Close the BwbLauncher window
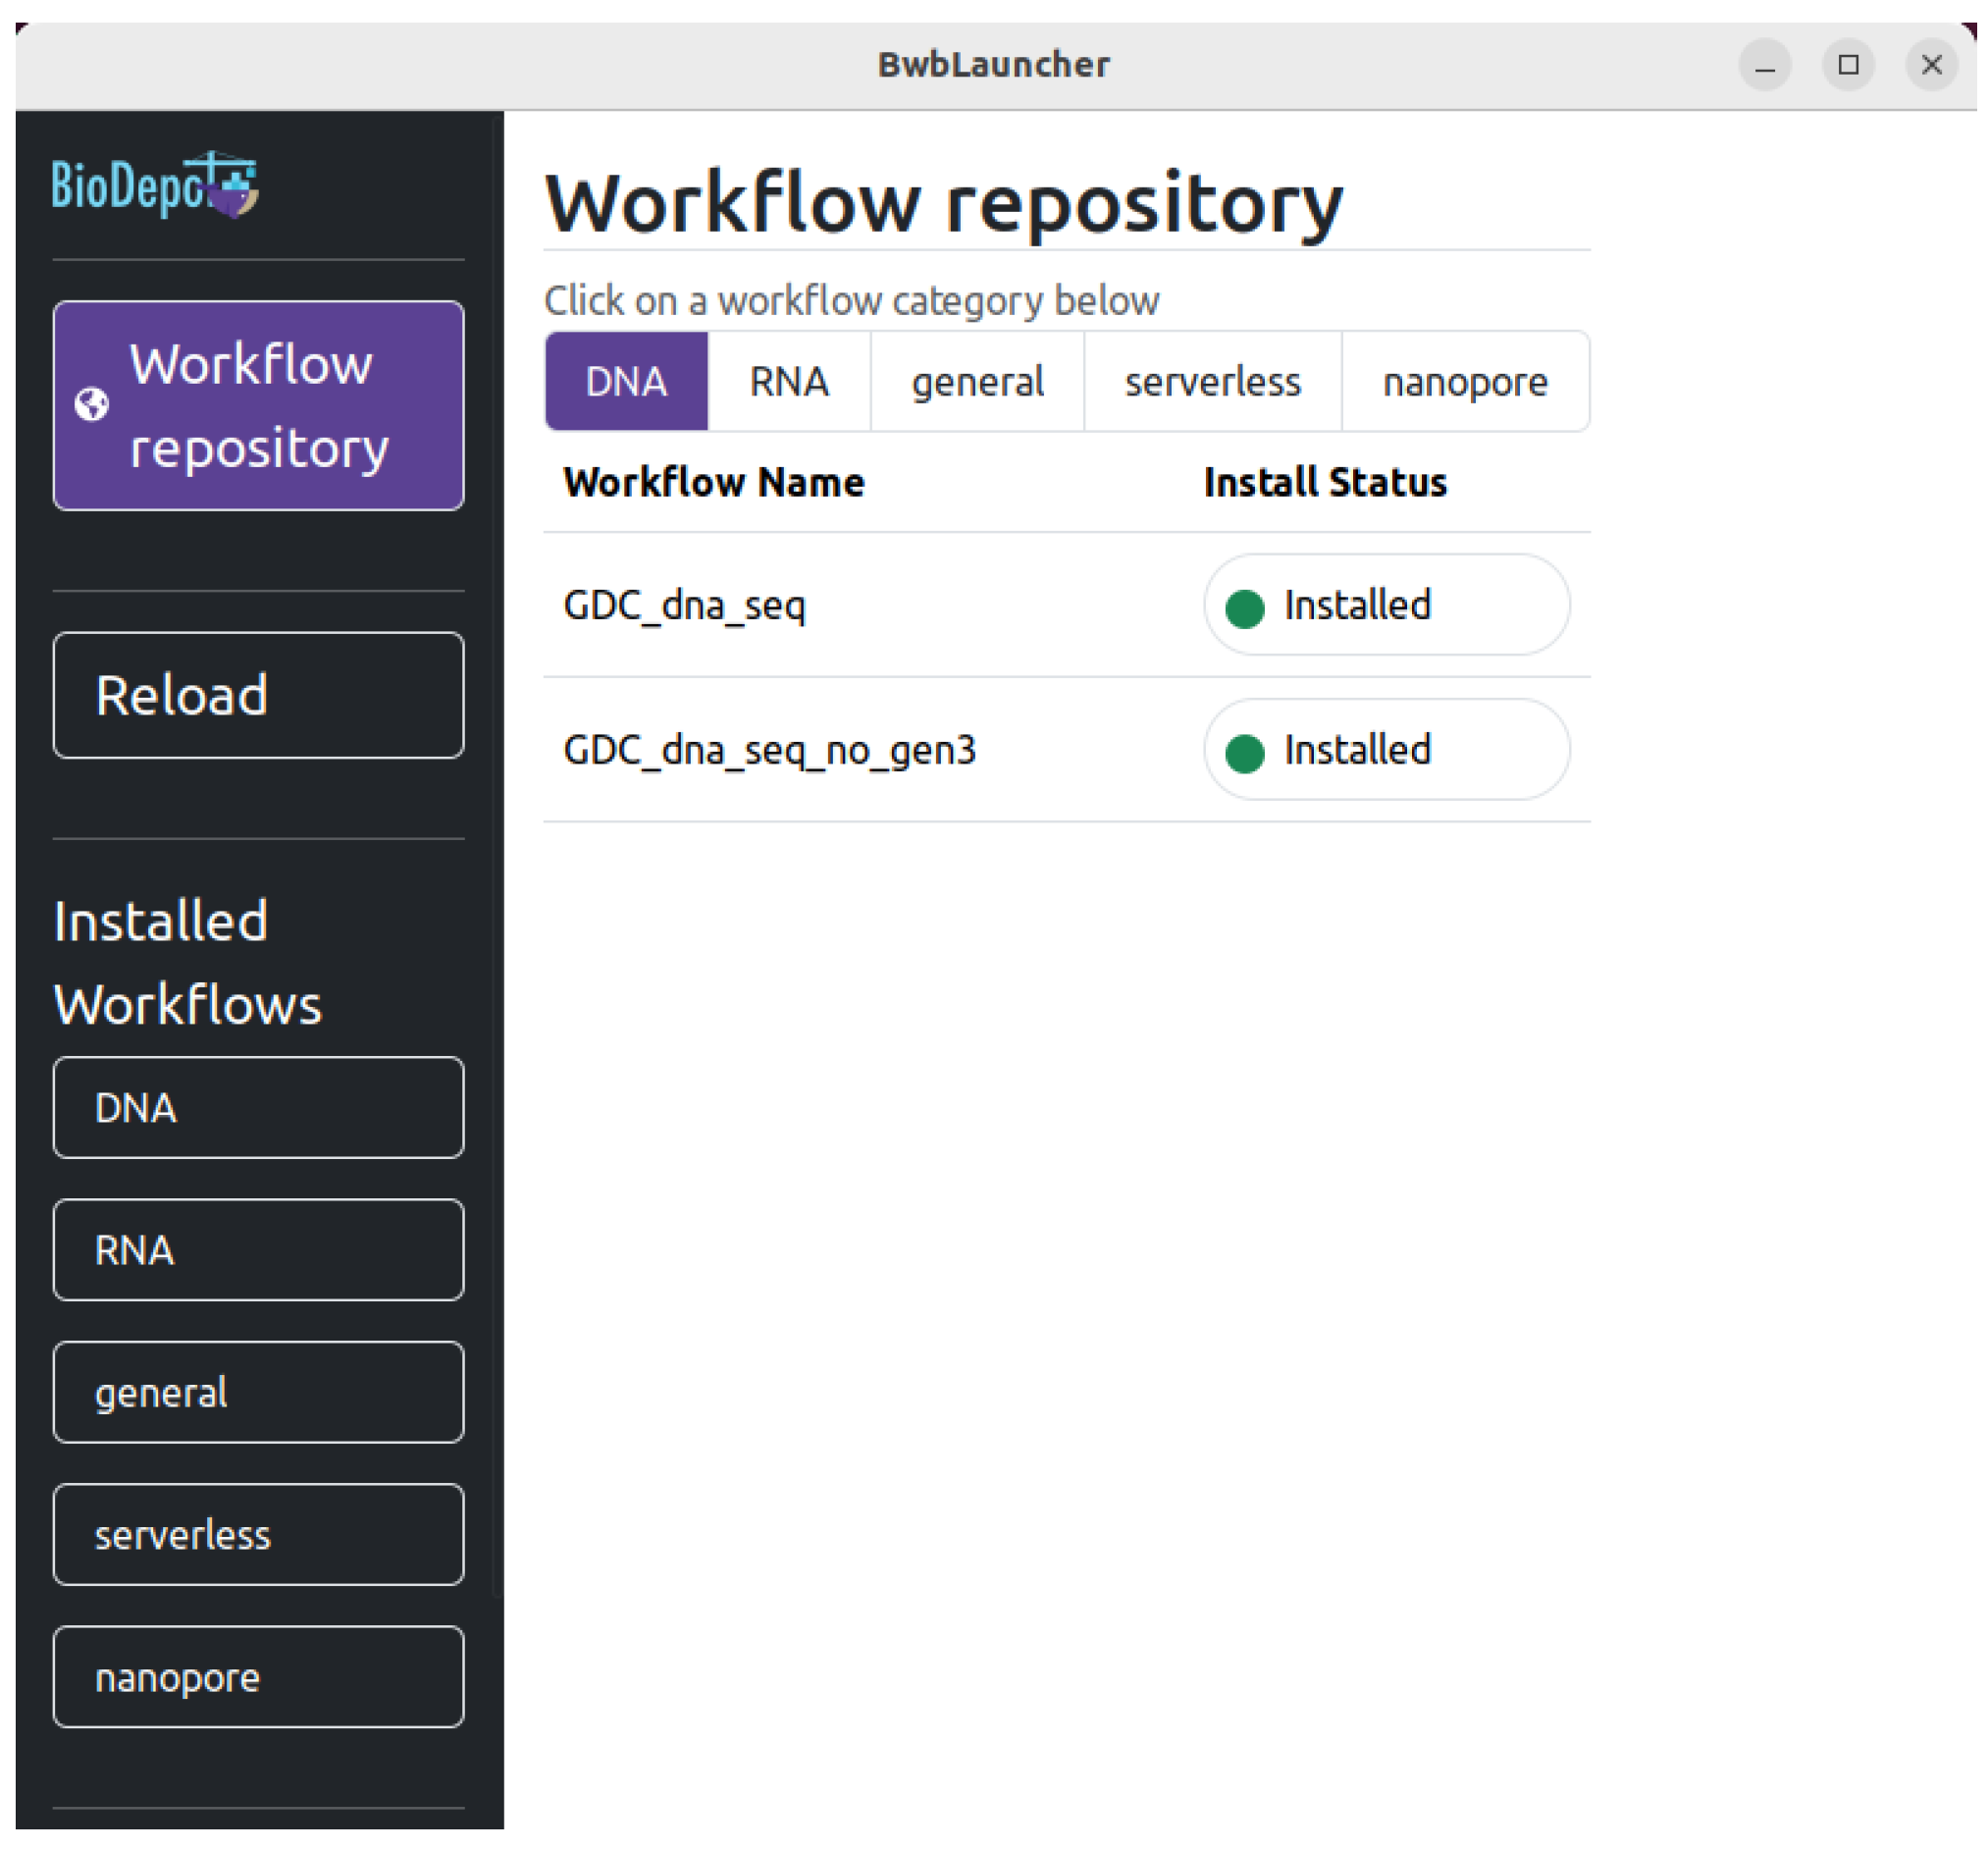The width and height of the screenshot is (1988, 1849). [x=1931, y=66]
